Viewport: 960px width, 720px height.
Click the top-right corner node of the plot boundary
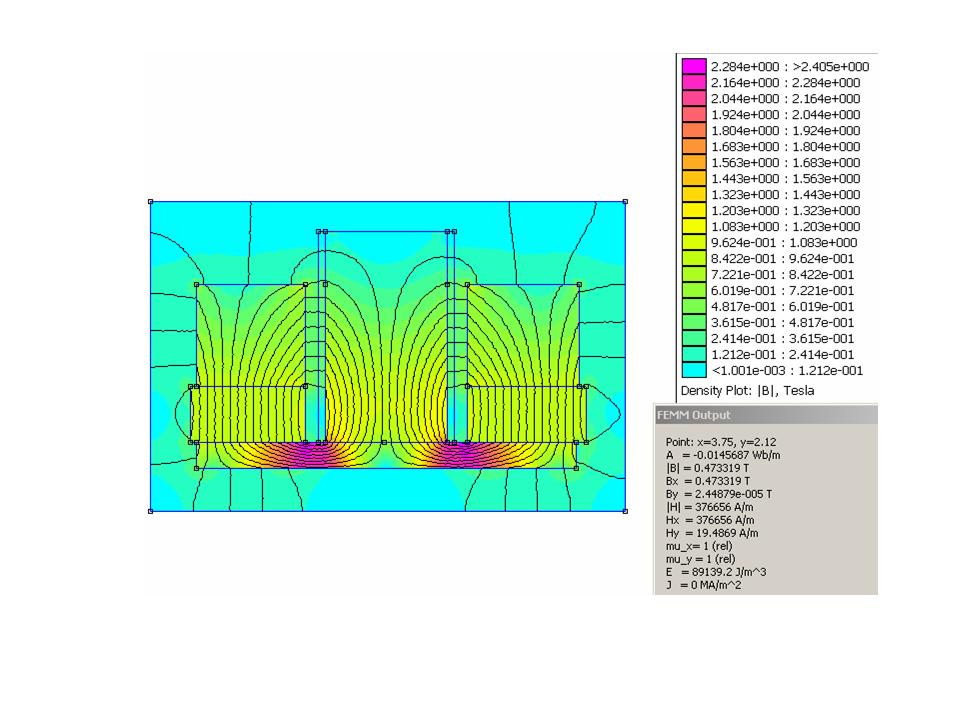[625, 201]
